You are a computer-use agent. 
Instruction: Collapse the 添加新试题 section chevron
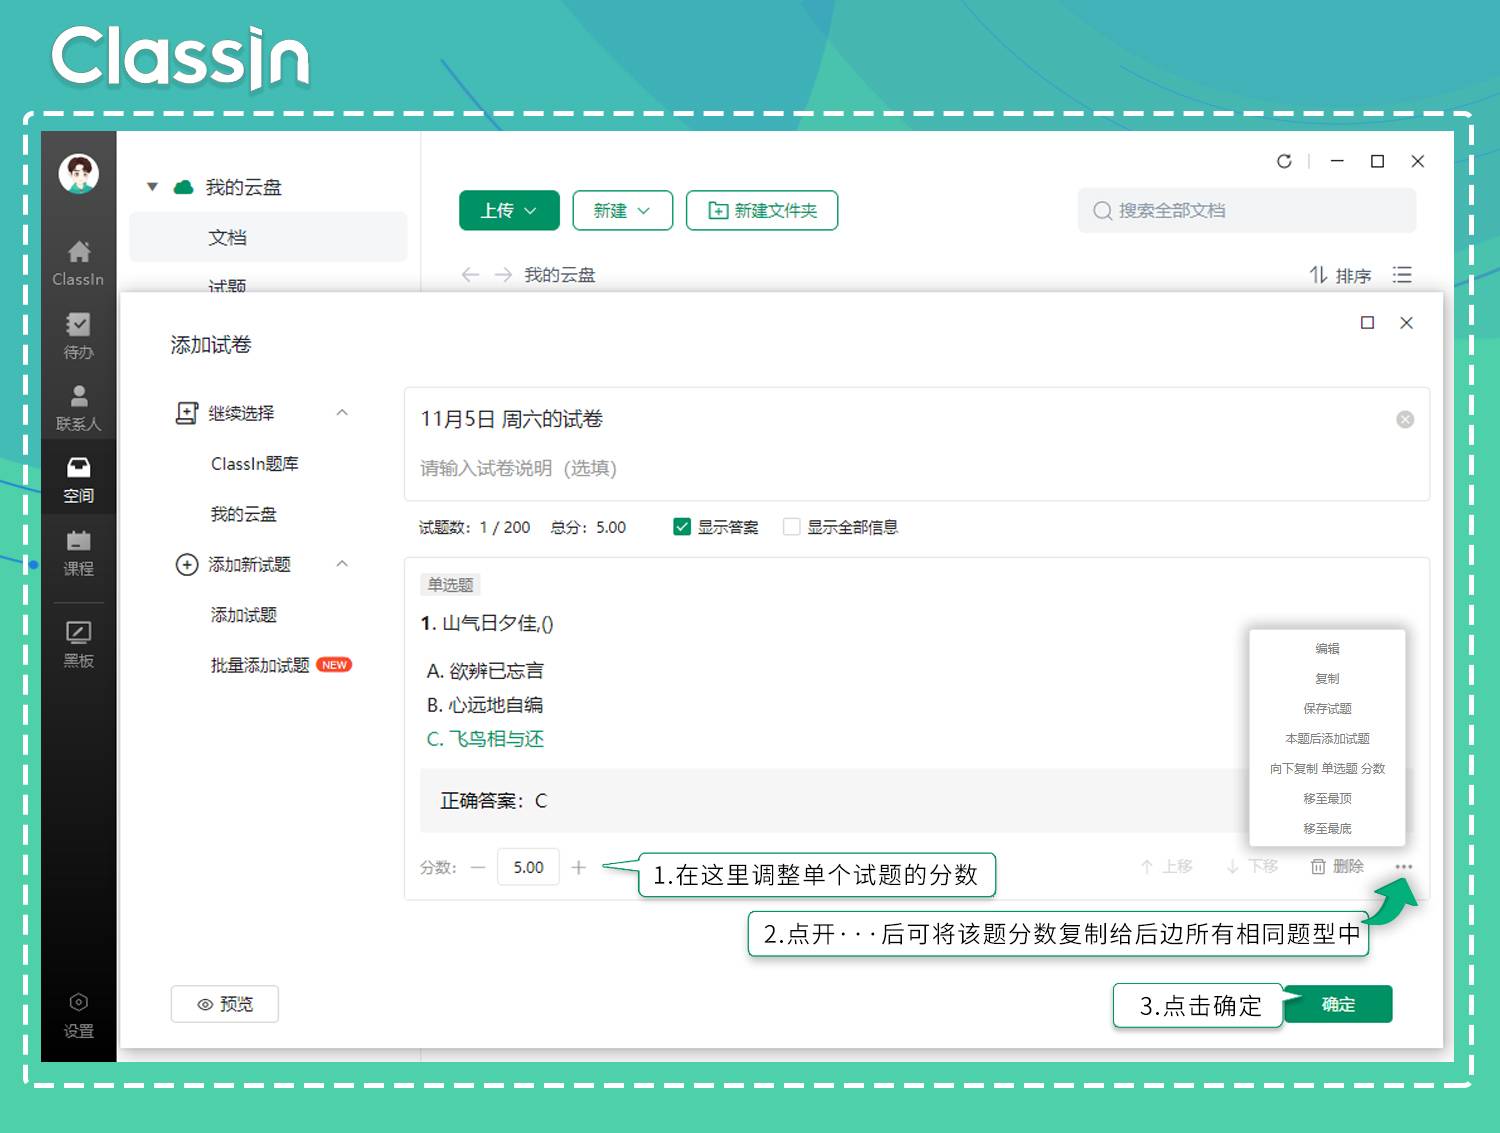342,564
